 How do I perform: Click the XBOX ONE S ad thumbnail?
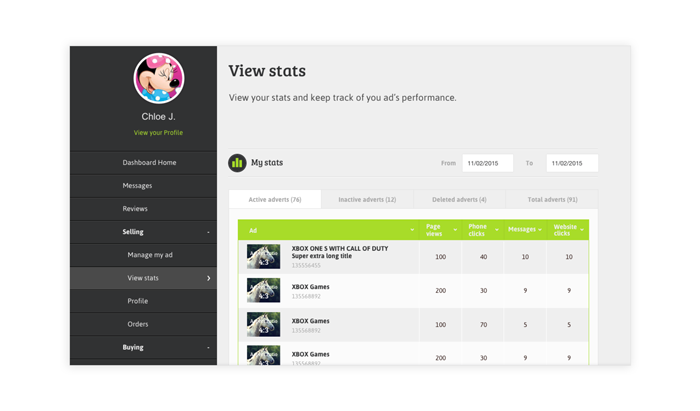click(x=264, y=257)
